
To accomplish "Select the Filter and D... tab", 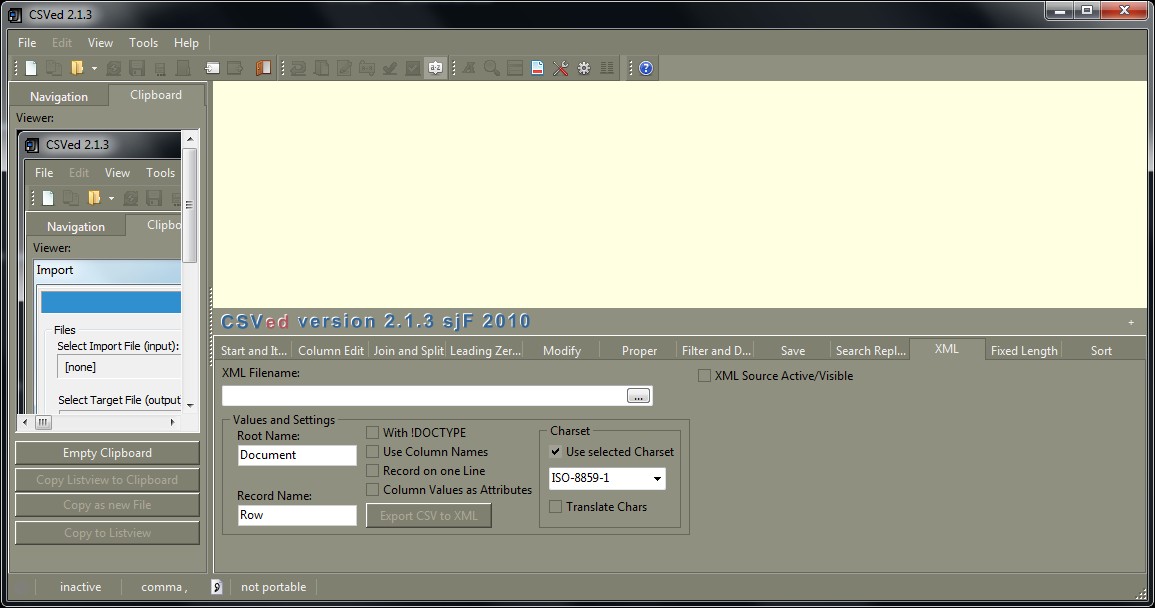I will (x=717, y=351).
